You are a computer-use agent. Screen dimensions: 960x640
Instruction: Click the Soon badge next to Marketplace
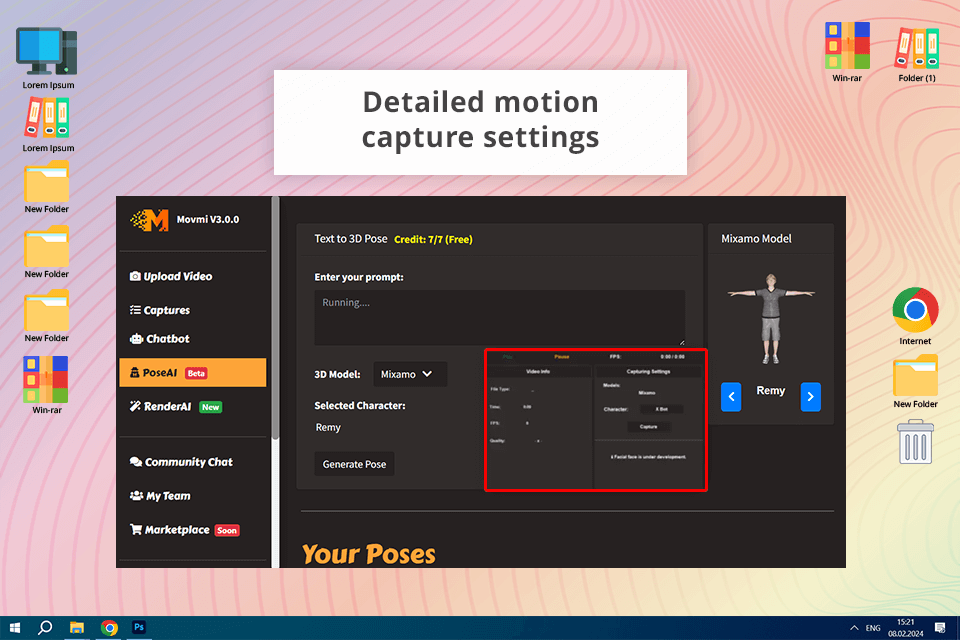(x=227, y=530)
